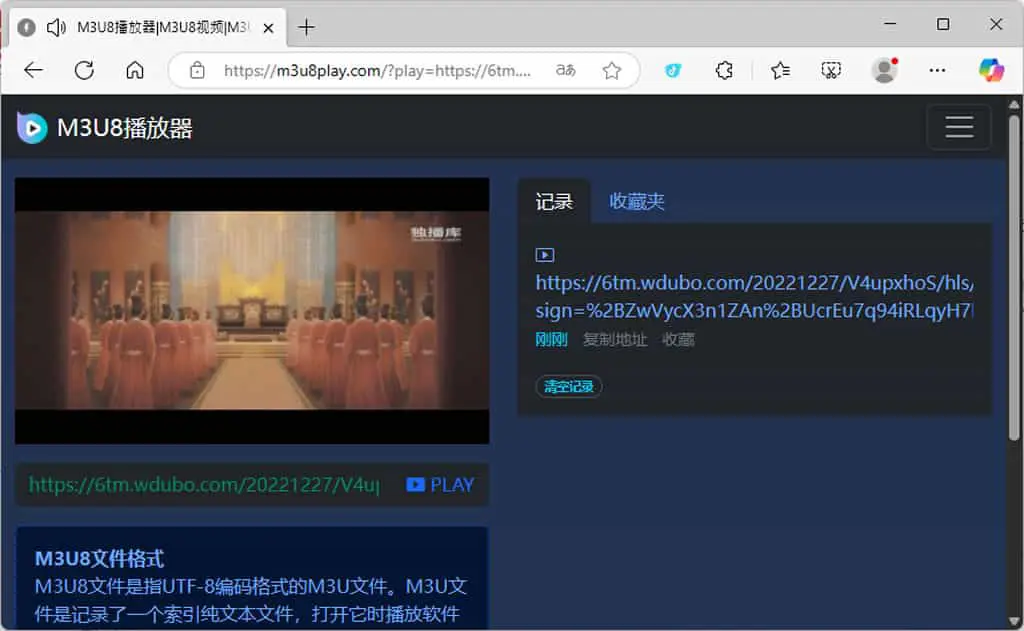1024x631 pixels.
Task: Switch to the 收藏夹 tab
Action: point(637,201)
